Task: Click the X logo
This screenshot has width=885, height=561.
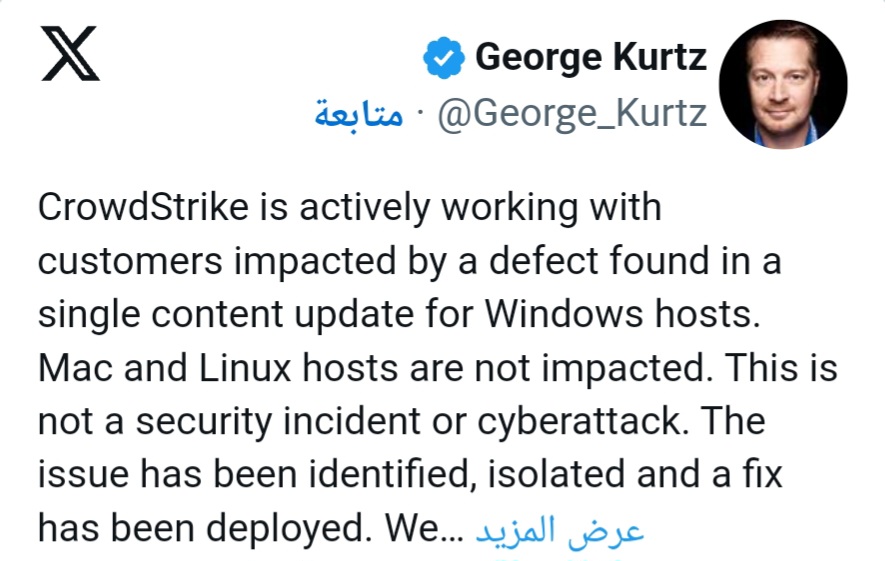Action: [x=71, y=53]
